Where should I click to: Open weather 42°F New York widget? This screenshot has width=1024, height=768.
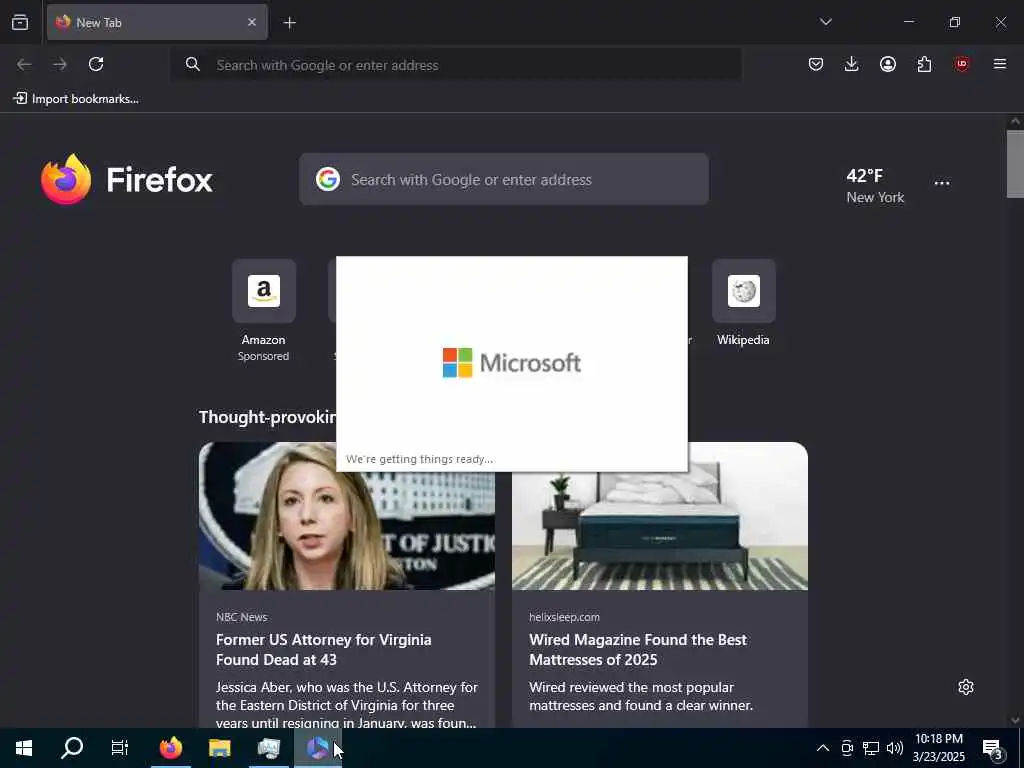pos(875,185)
